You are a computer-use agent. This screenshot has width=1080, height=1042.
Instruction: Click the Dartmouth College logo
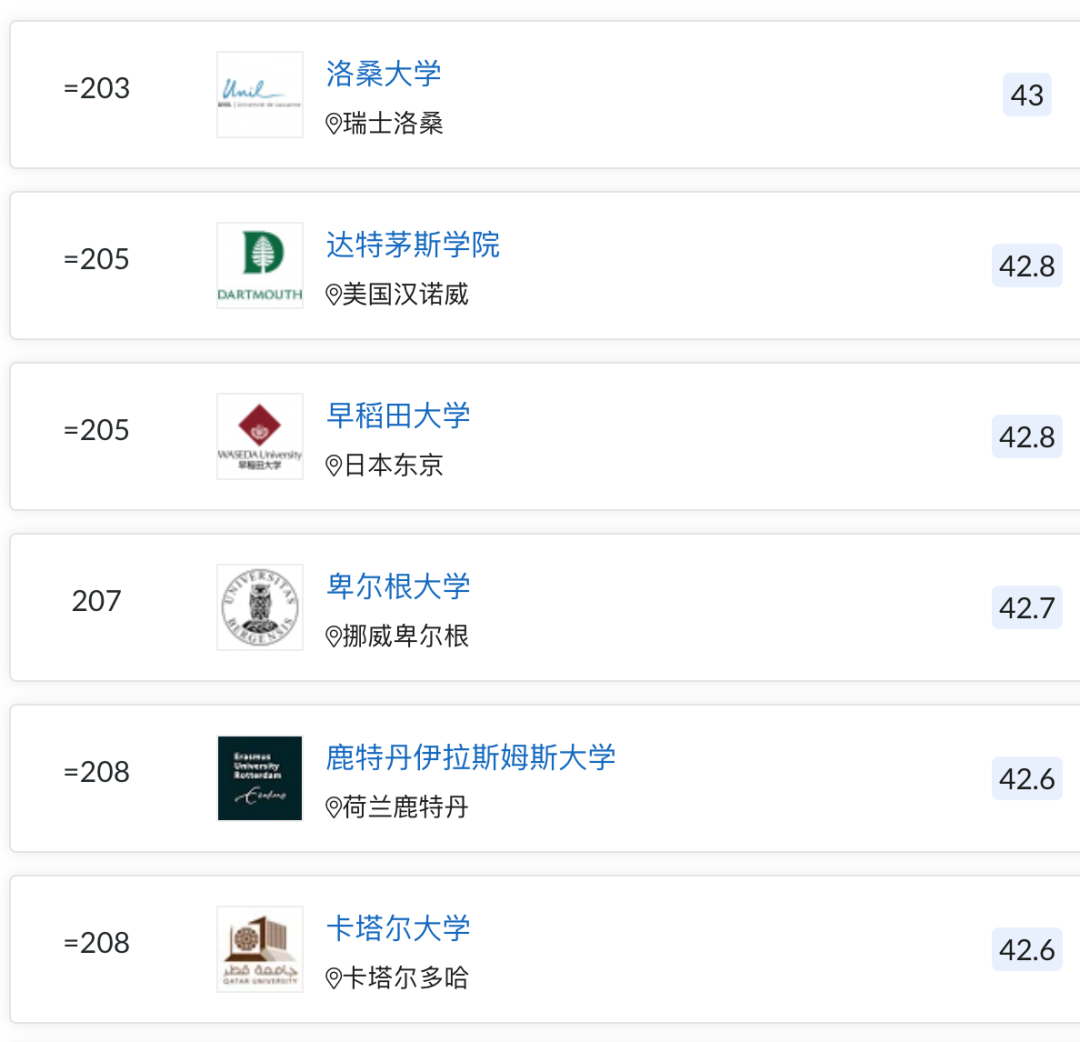click(260, 265)
